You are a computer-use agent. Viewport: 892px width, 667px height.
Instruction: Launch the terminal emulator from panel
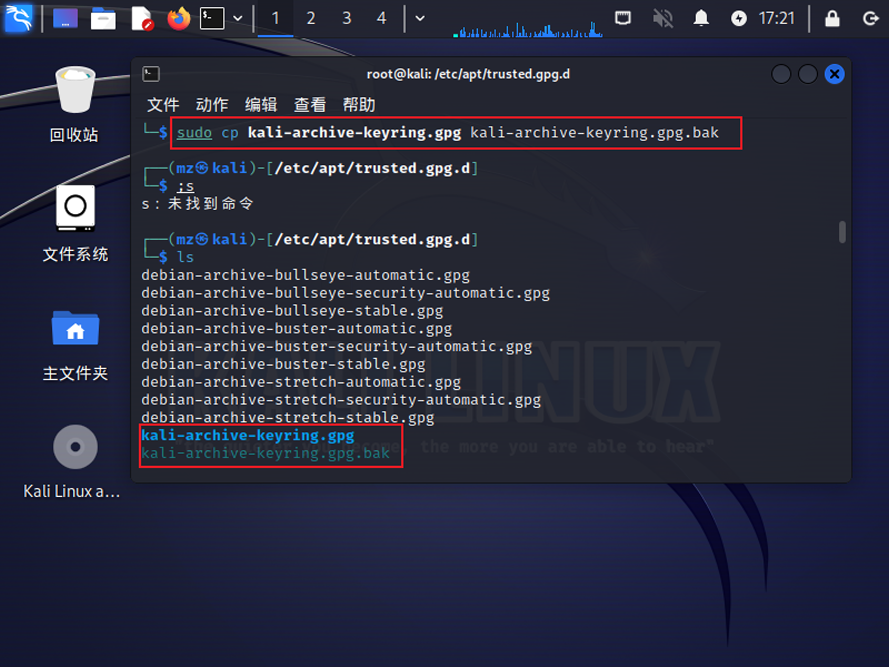pos(211,18)
